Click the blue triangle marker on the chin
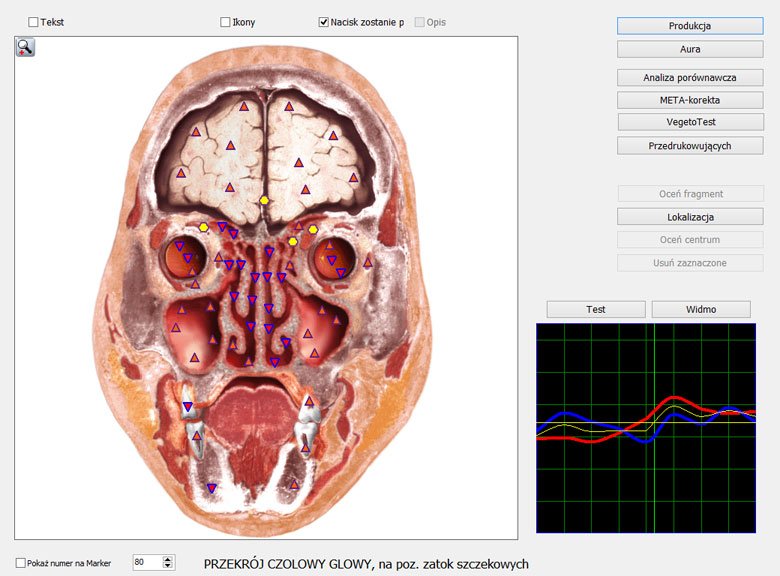The height and width of the screenshot is (576, 780). coord(211,488)
